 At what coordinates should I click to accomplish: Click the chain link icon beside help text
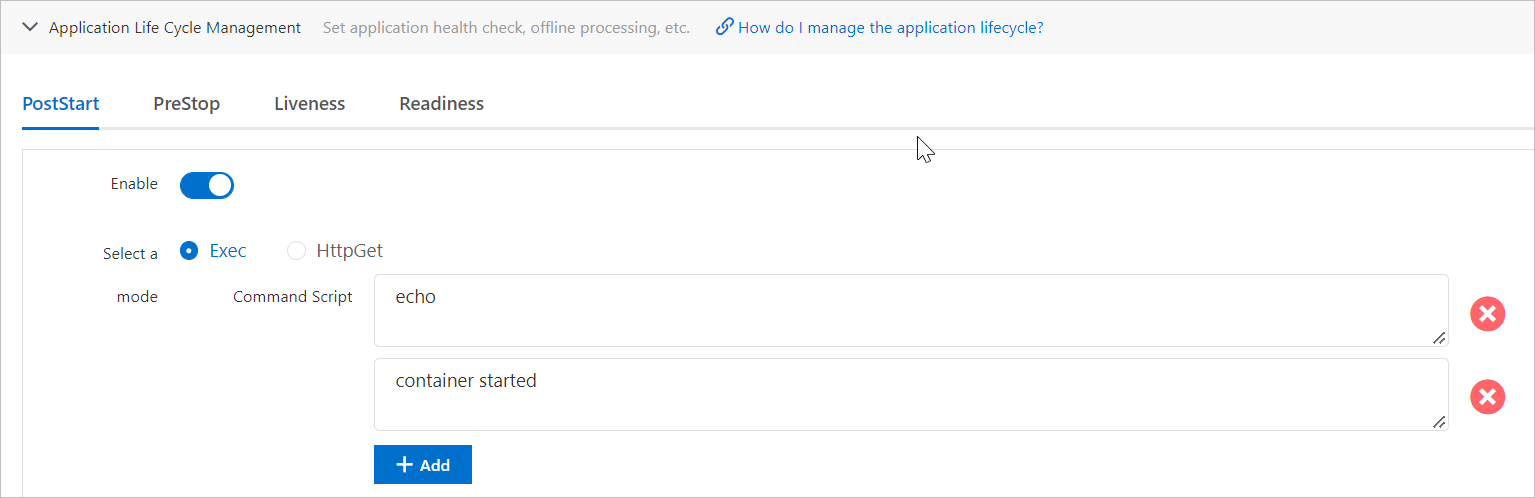[725, 27]
